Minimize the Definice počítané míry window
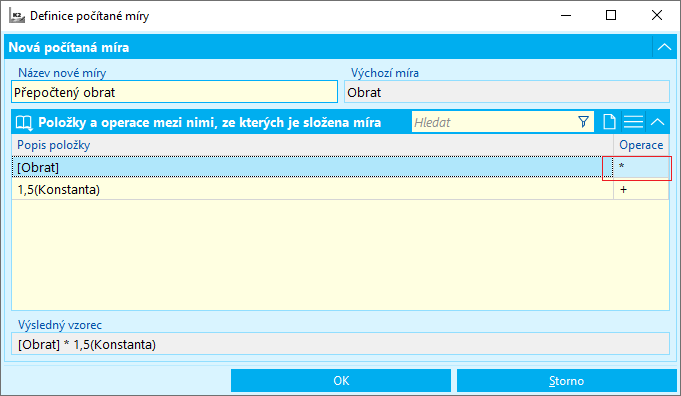This screenshot has width=681, height=396. tap(565, 16)
